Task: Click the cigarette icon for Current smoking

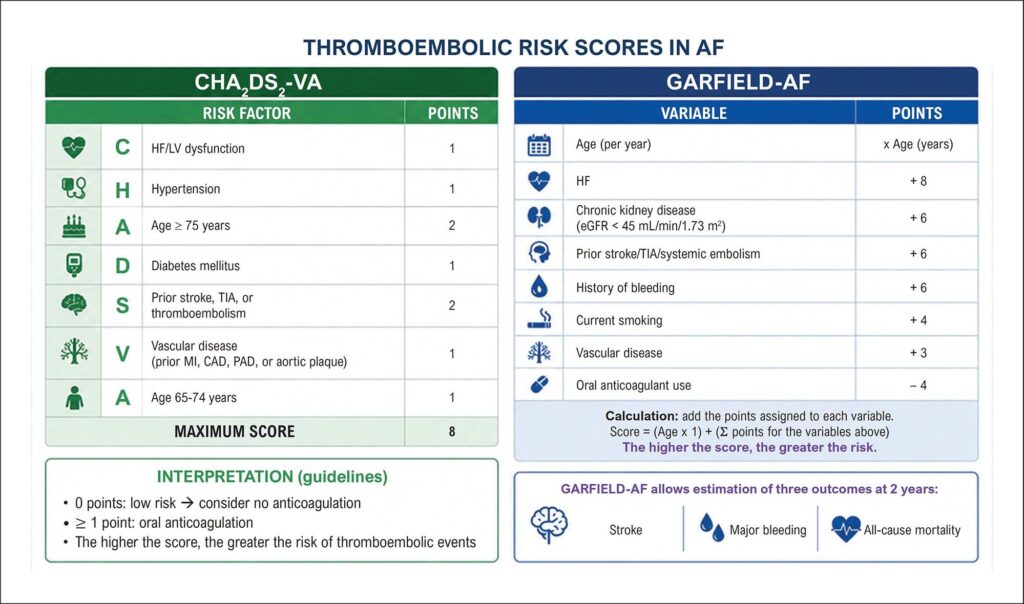Action: [539, 319]
